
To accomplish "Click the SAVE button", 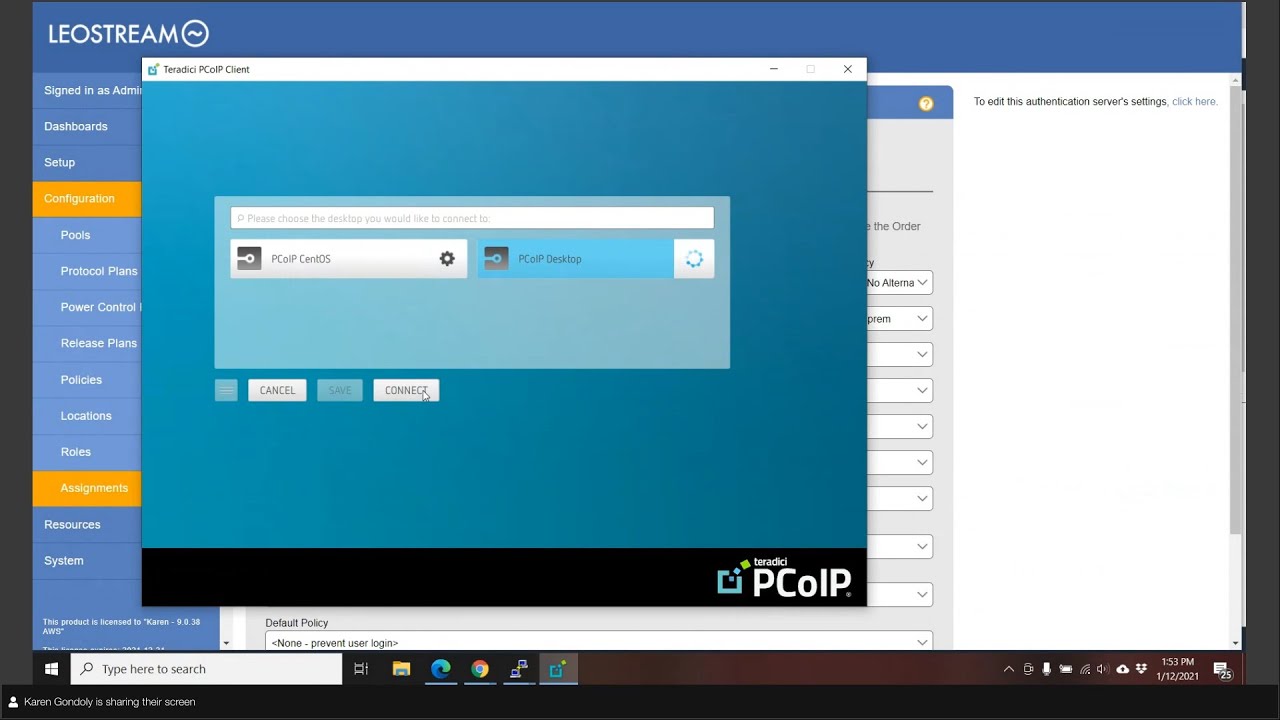I will click(x=340, y=390).
